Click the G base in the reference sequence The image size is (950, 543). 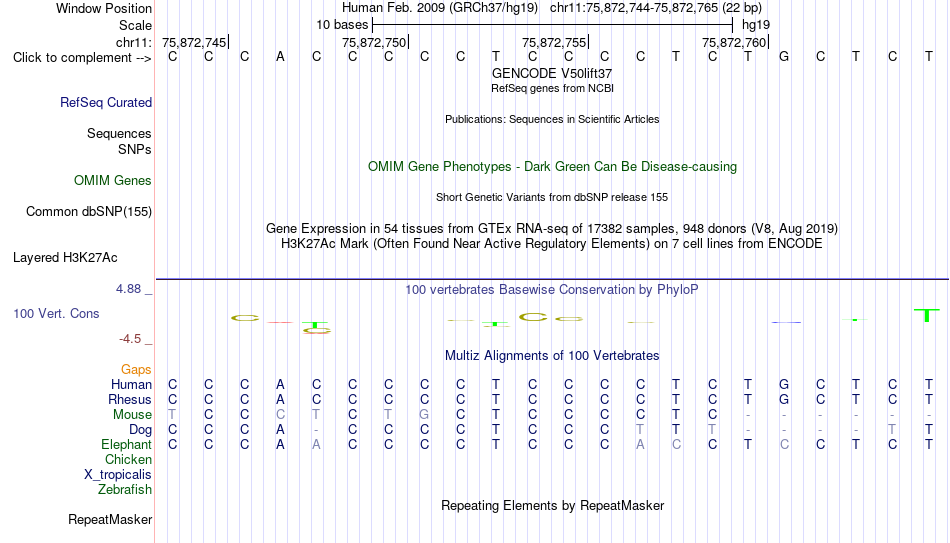pos(784,57)
